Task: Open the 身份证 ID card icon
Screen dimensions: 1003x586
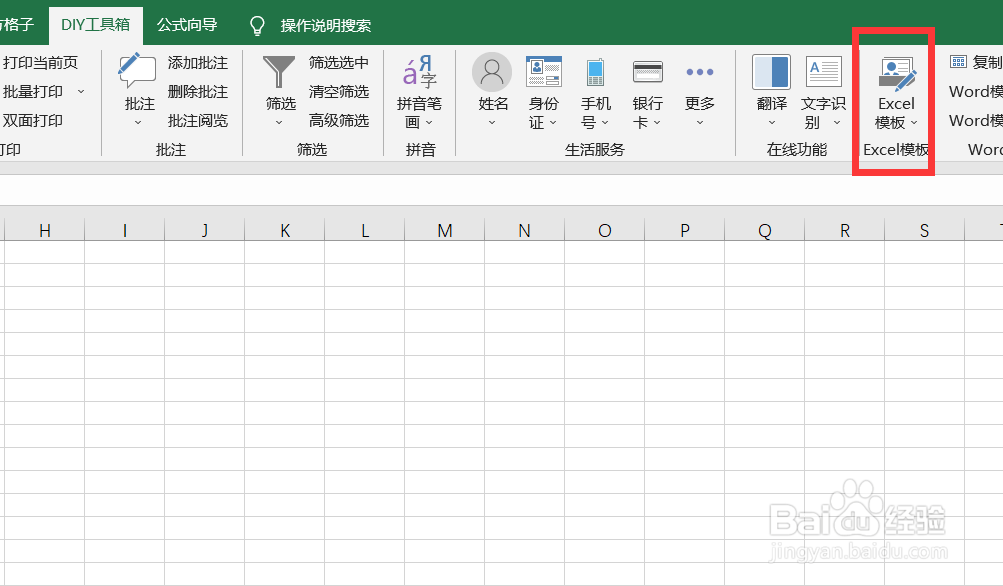Action: pyautogui.click(x=544, y=72)
